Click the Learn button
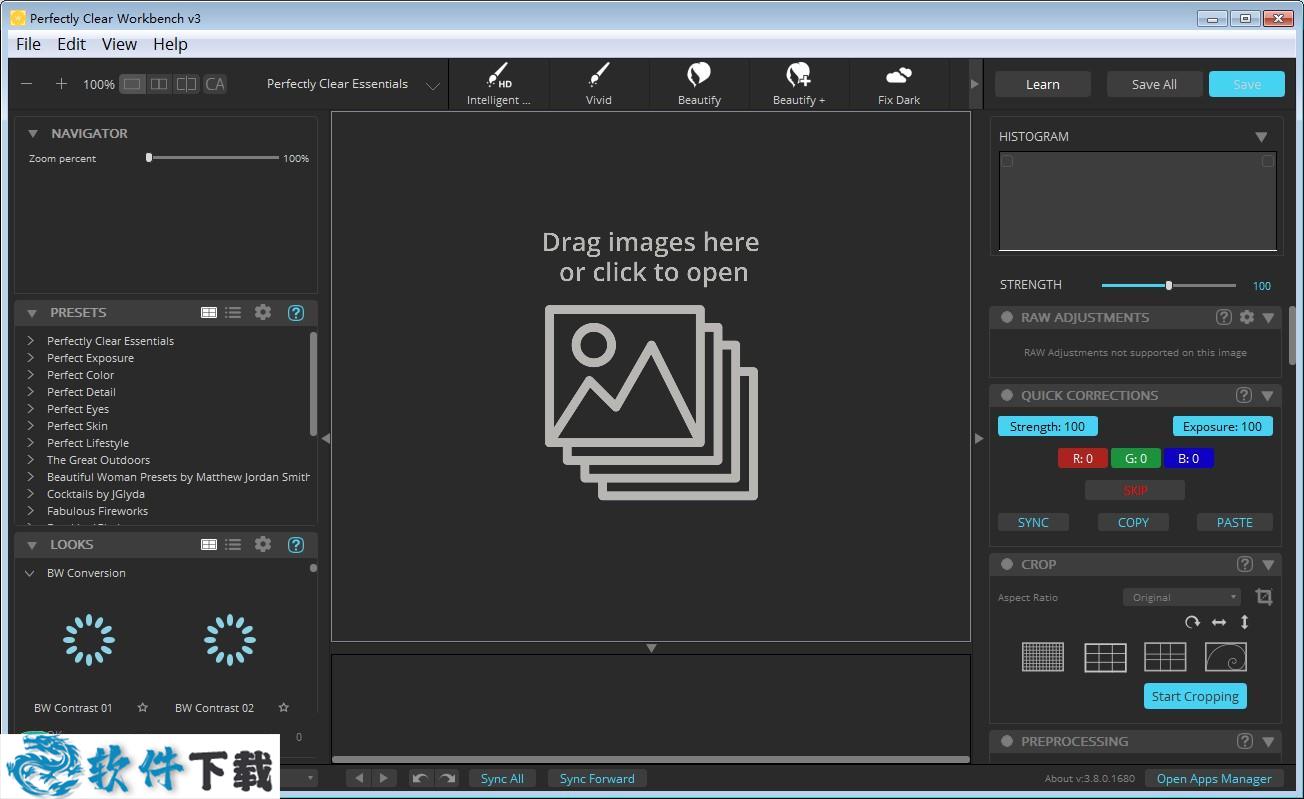The height and width of the screenshot is (799, 1304). pyautogui.click(x=1042, y=84)
